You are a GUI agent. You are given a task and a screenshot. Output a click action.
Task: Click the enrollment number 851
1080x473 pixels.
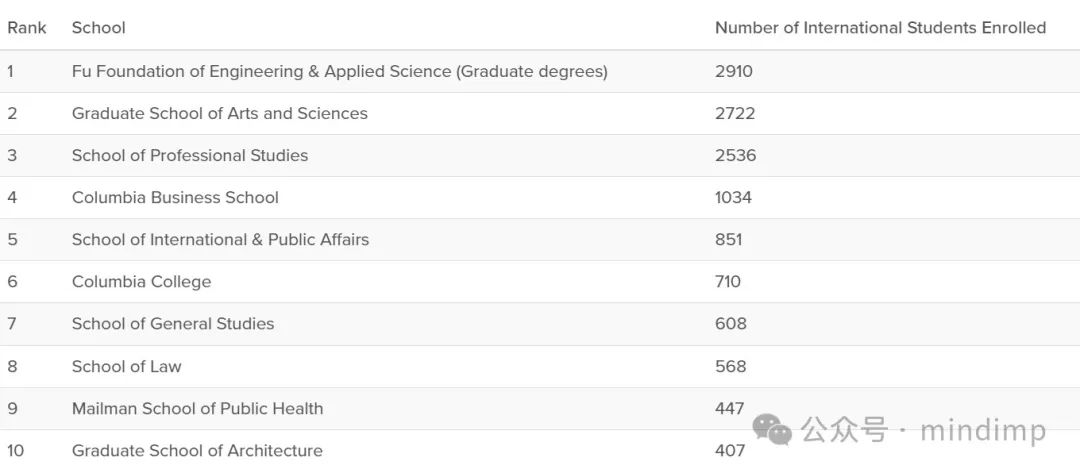(729, 240)
